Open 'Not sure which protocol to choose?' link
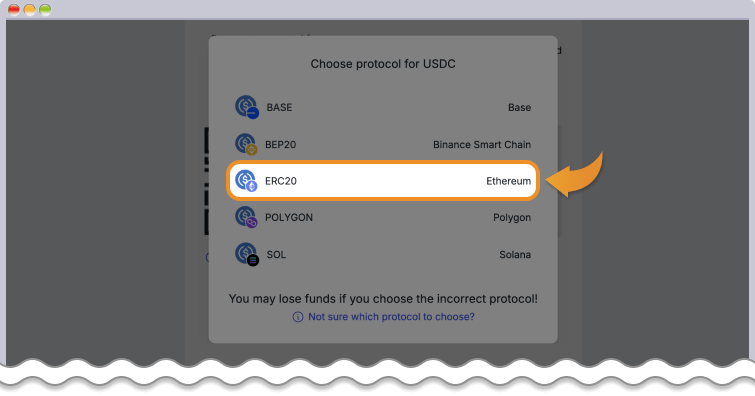 391,317
